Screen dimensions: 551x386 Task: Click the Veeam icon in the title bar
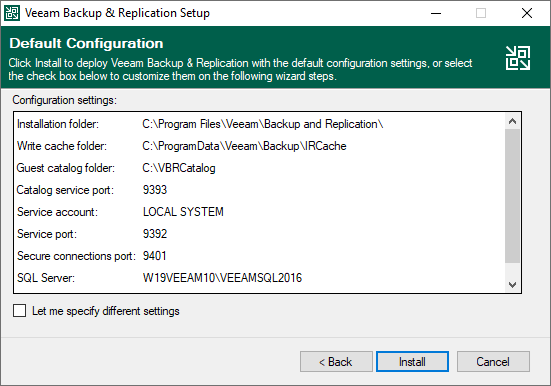[x=12, y=13]
